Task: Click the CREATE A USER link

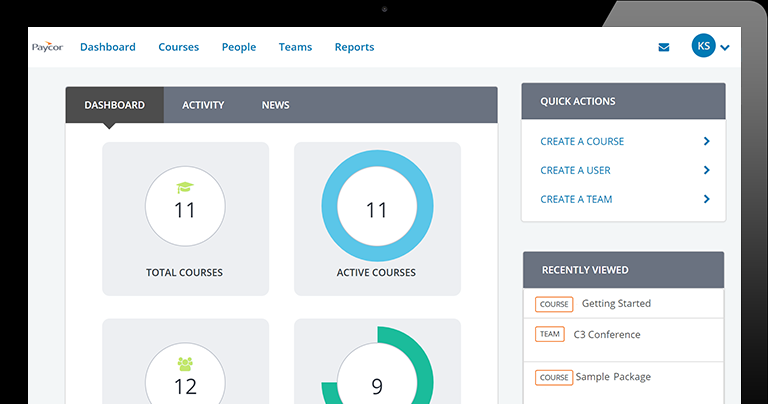Action: 575,170
